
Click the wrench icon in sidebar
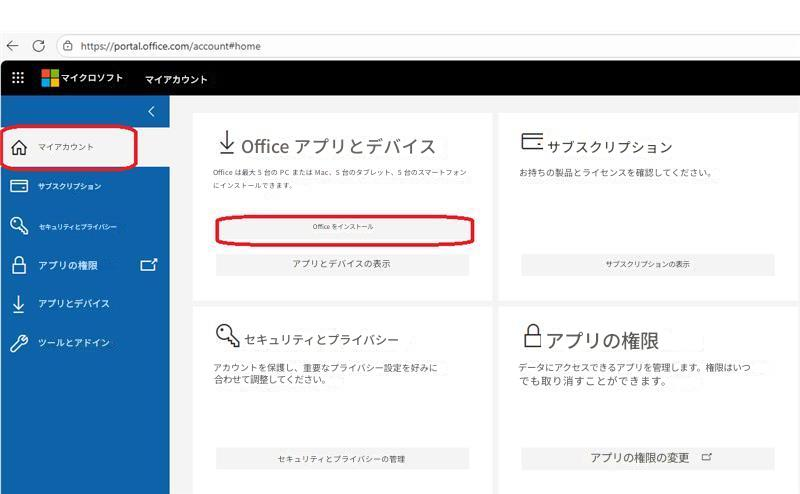(x=19, y=343)
